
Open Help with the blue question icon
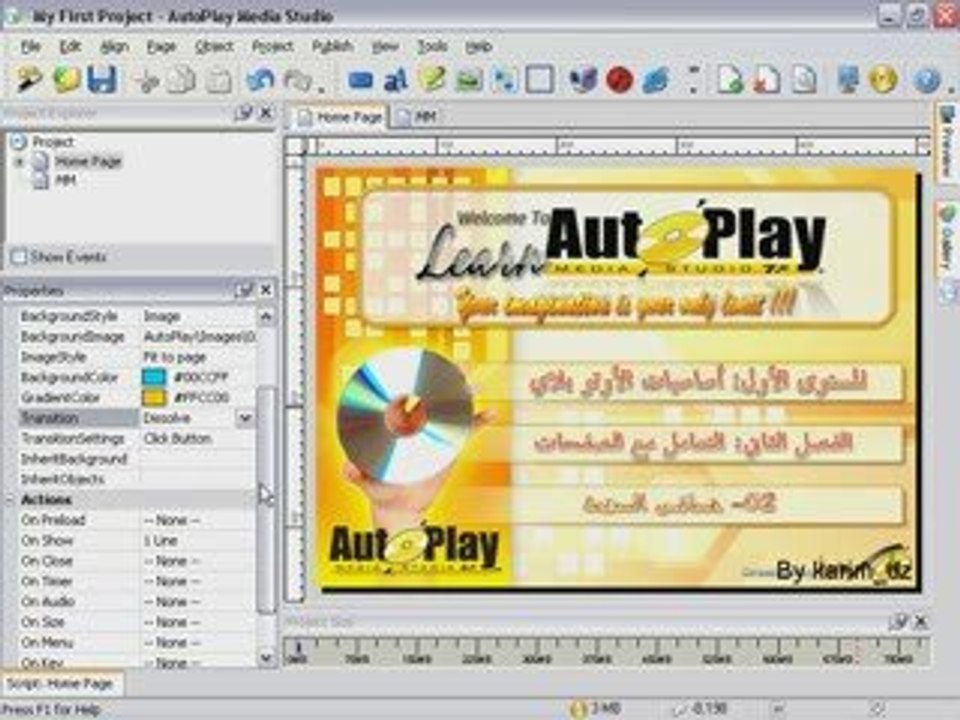pyautogui.click(x=926, y=80)
